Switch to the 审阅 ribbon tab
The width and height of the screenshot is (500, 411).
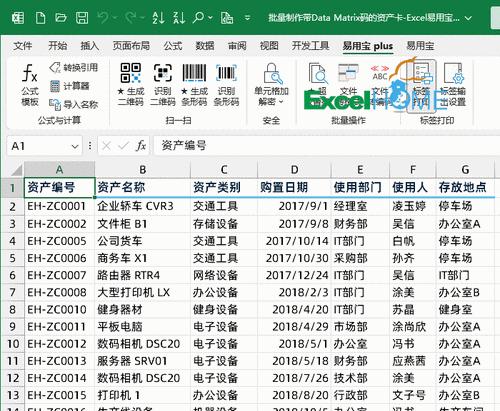[237, 46]
